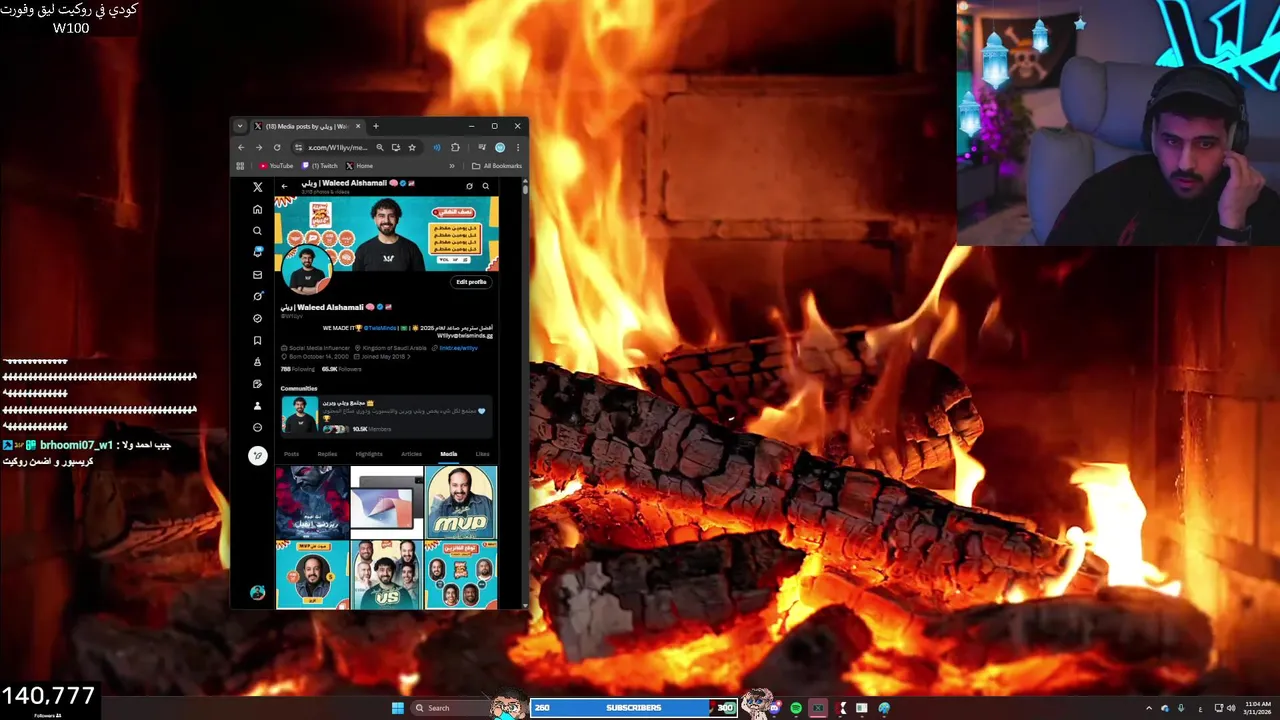Open the Grok icon in the X sidebar
This screenshot has height=720, width=1280.
(x=257, y=296)
